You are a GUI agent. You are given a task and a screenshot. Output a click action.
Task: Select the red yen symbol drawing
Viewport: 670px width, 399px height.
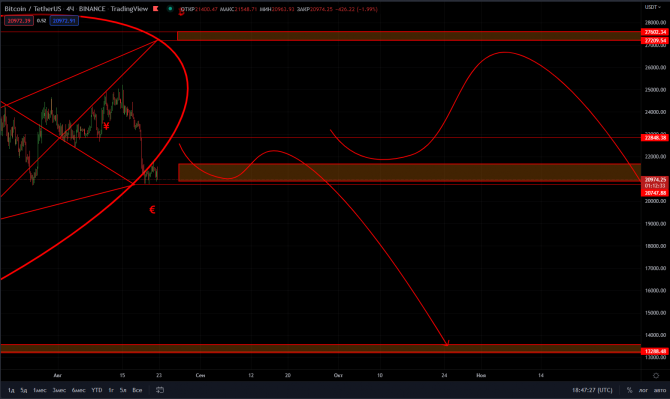(106, 126)
